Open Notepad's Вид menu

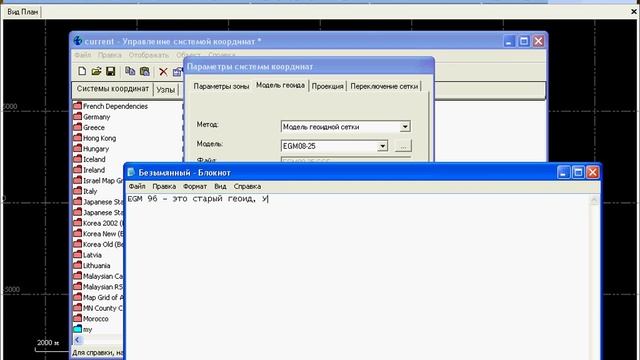click(220, 187)
